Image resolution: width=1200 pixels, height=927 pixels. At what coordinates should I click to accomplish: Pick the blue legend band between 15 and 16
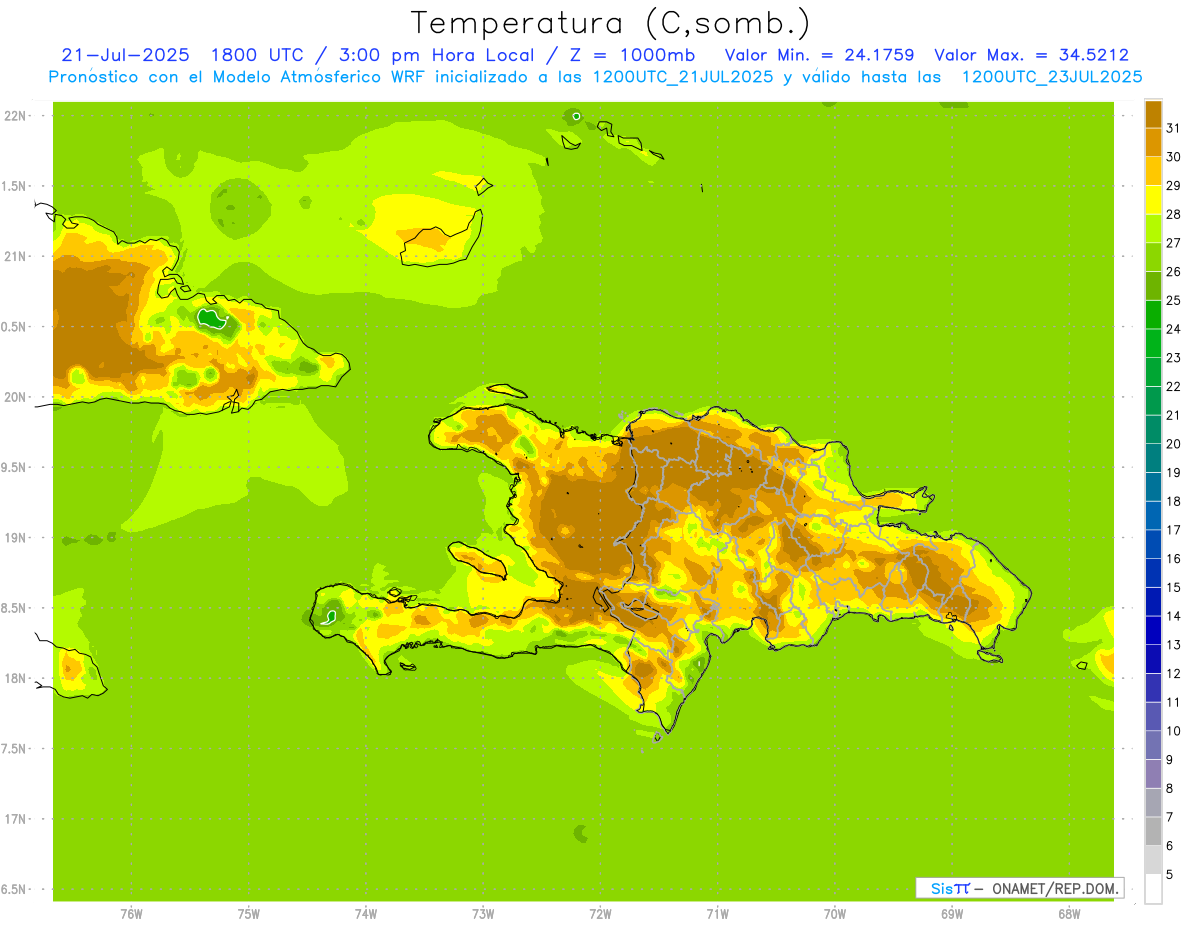tap(1153, 573)
